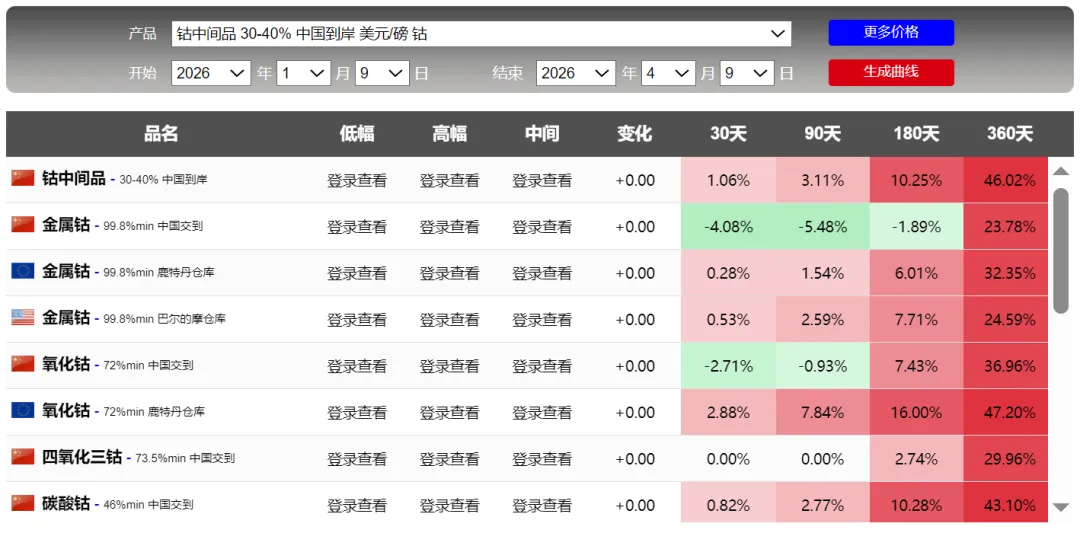
Task: Click scrollbar down arrow of price table
Action: click(x=1061, y=508)
